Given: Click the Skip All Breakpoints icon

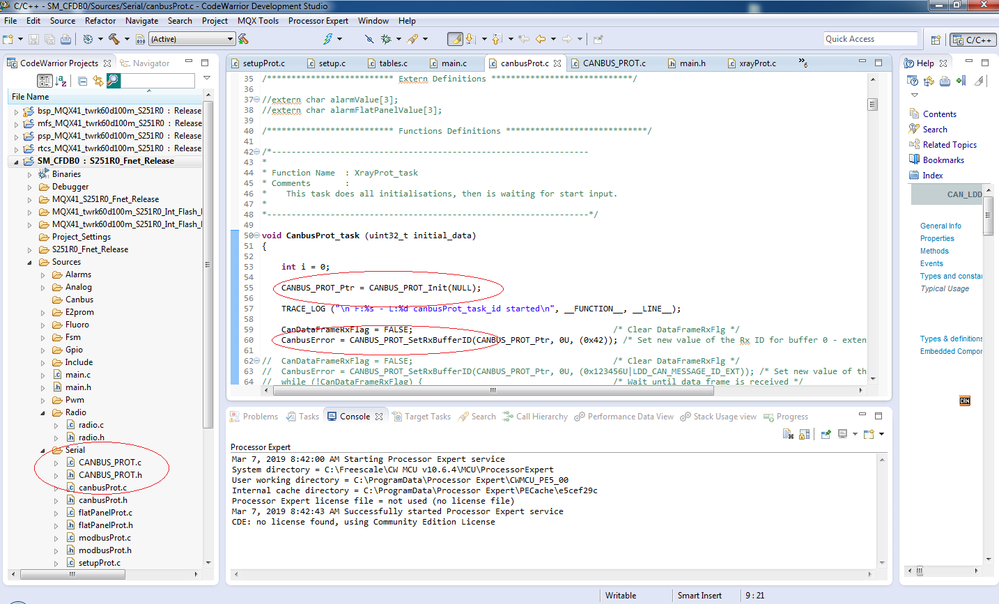Looking at the screenshot, I should click(369, 39).
